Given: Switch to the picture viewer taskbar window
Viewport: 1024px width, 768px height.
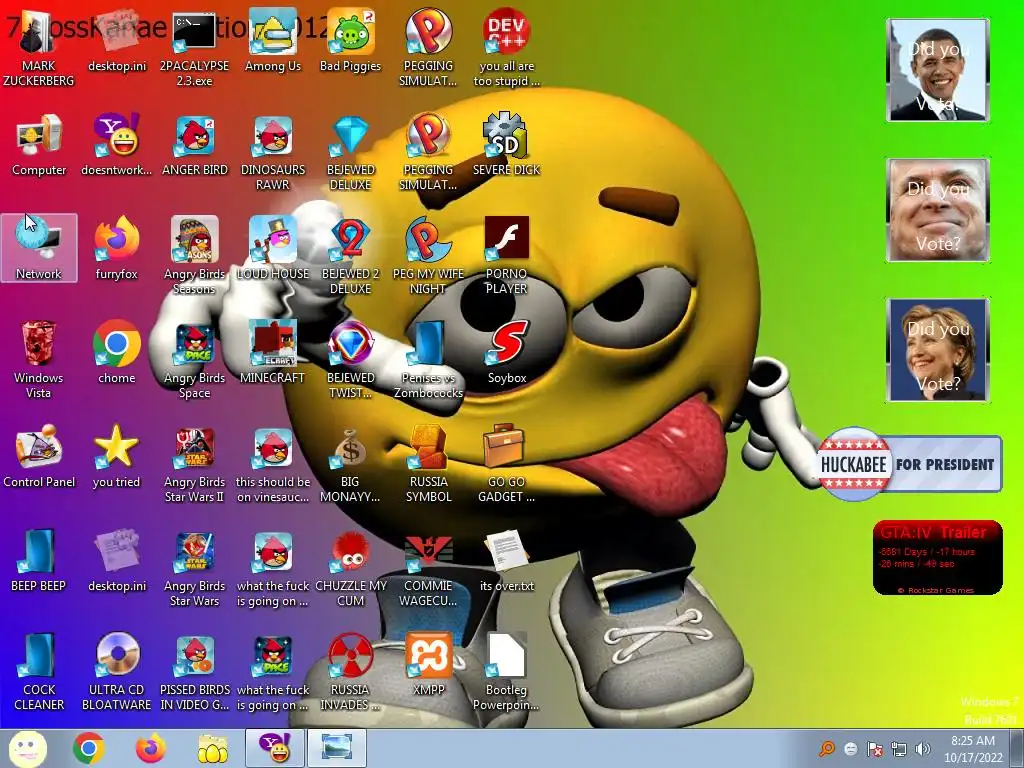Looking at the screenshot, I should (x=336, y=749).
